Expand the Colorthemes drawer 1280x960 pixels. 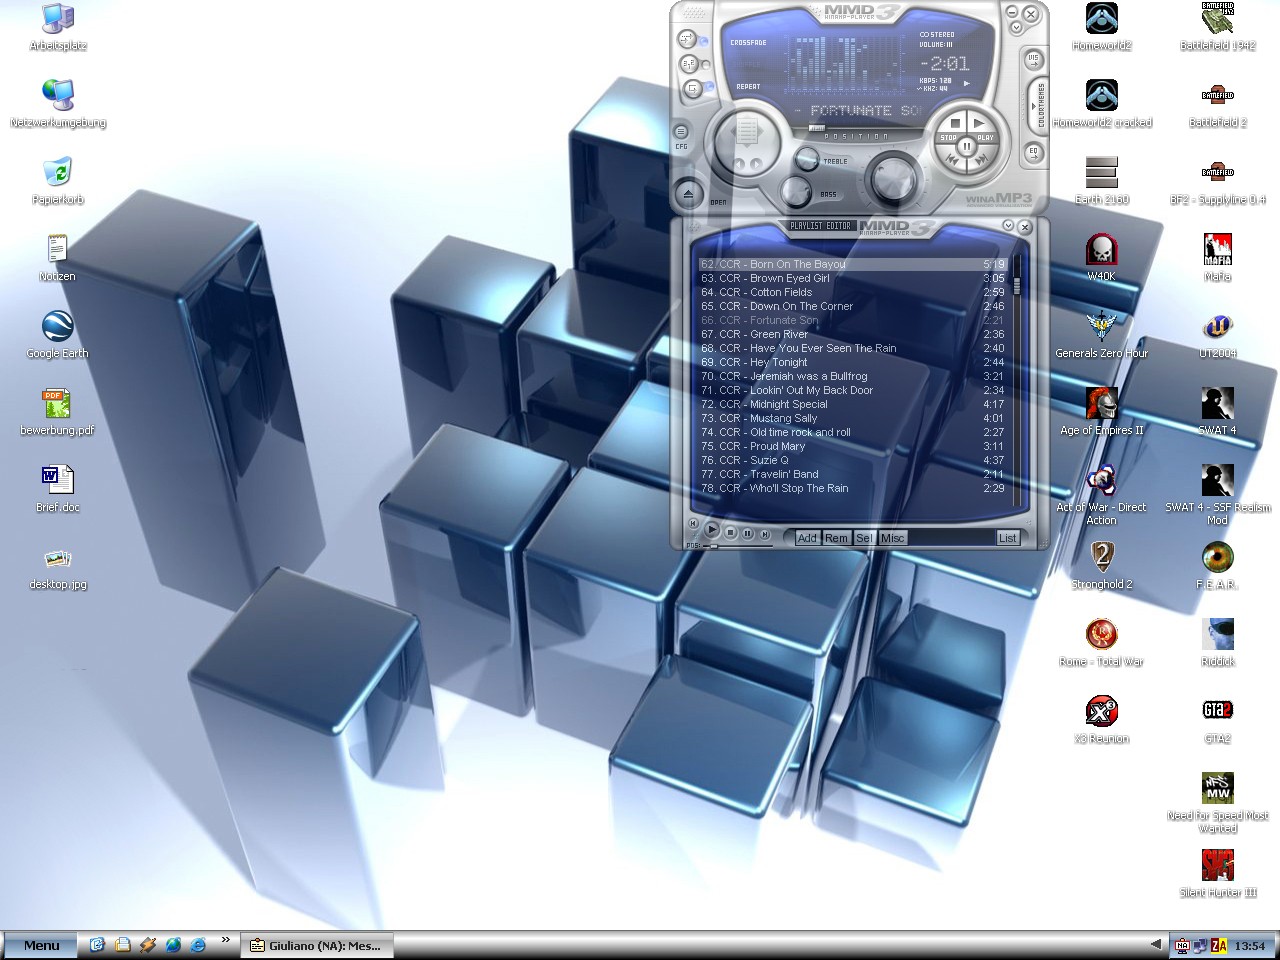(1040, 104)
